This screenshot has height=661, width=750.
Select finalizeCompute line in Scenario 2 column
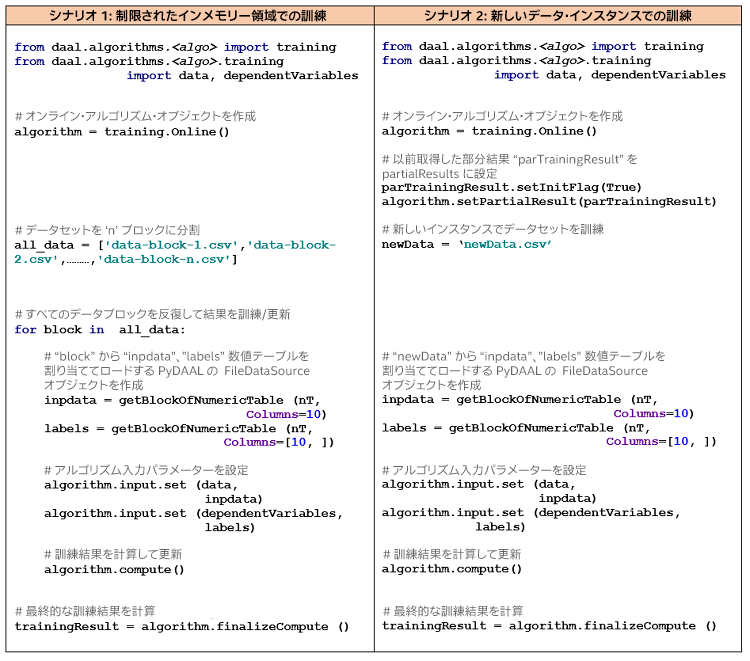[549, 626]
